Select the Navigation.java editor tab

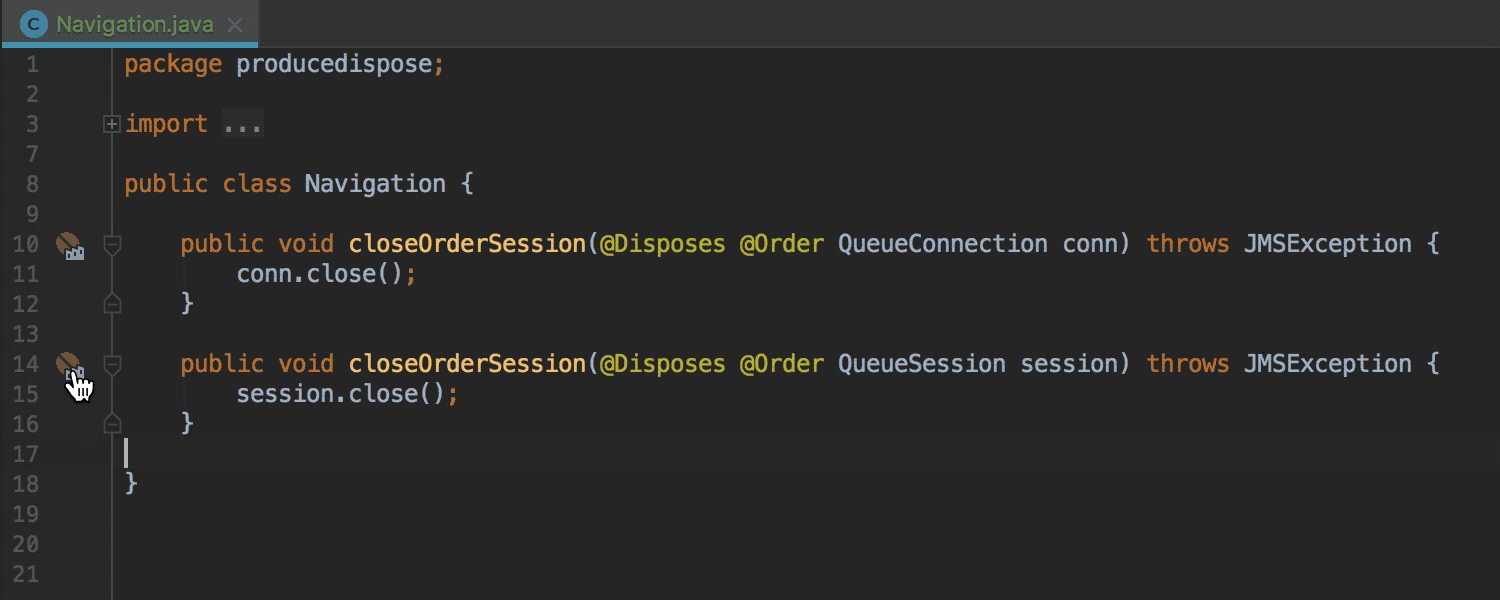click(x=130, y=24)
